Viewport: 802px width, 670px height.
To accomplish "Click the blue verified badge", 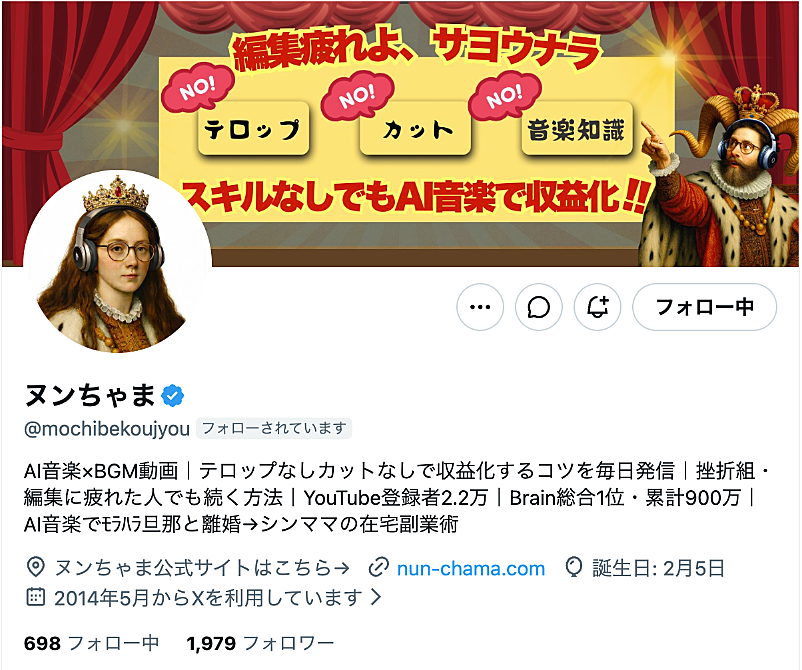I will [173, 396].
